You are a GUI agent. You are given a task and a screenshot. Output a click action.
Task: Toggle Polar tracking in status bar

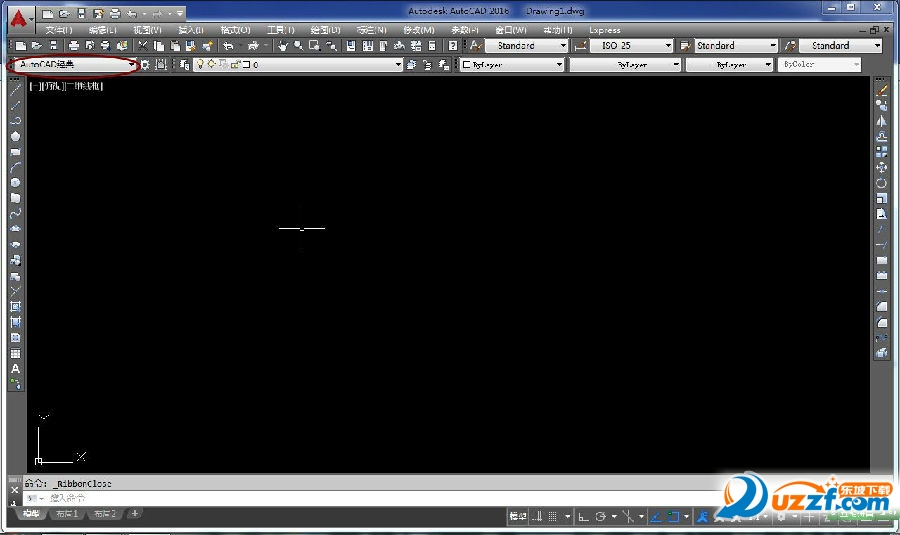[x=600, y=517]
